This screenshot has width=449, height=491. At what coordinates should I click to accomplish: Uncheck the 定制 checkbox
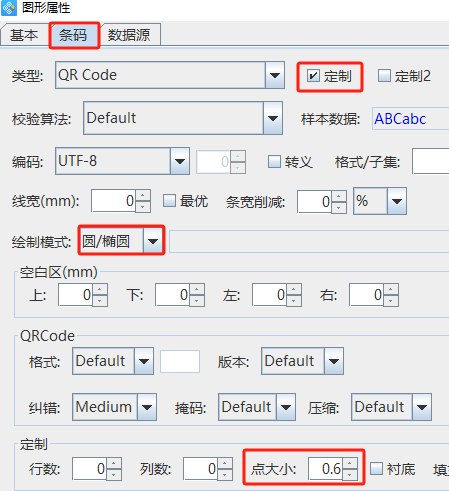[313, 76]
